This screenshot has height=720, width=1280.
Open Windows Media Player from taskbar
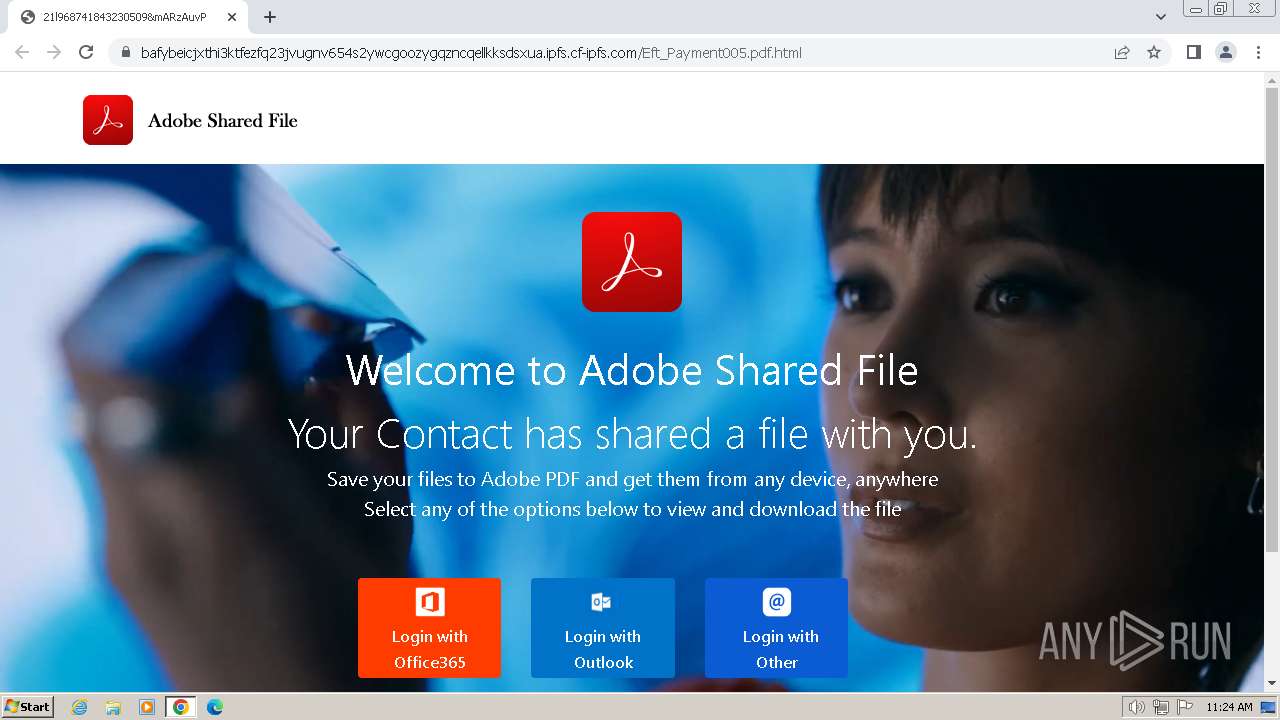click(x=147, y=707)
